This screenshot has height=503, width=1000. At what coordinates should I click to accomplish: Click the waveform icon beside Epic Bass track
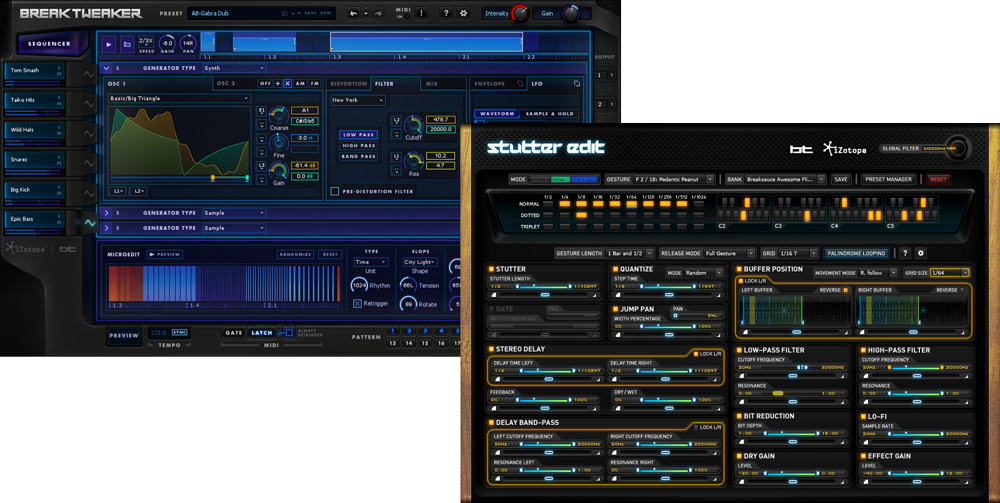(89, 223)
